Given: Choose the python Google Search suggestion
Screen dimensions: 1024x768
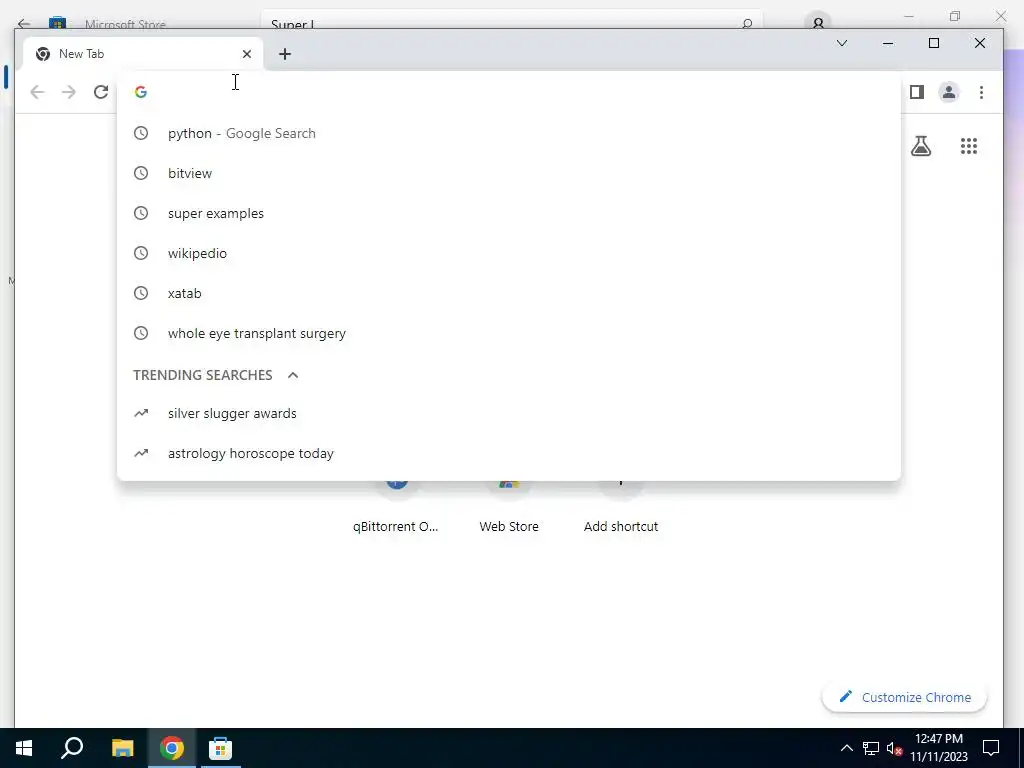Looking at the screenshot, I should [x=509, y=133].
